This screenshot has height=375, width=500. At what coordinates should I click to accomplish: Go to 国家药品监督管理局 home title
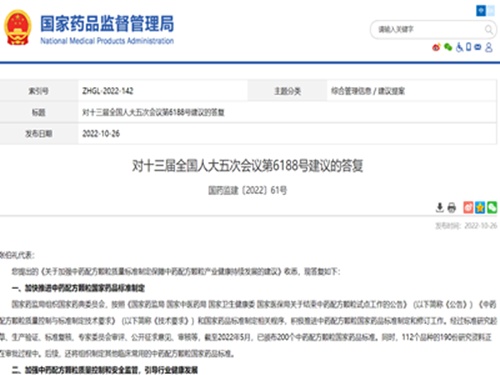tap(107, 24)
